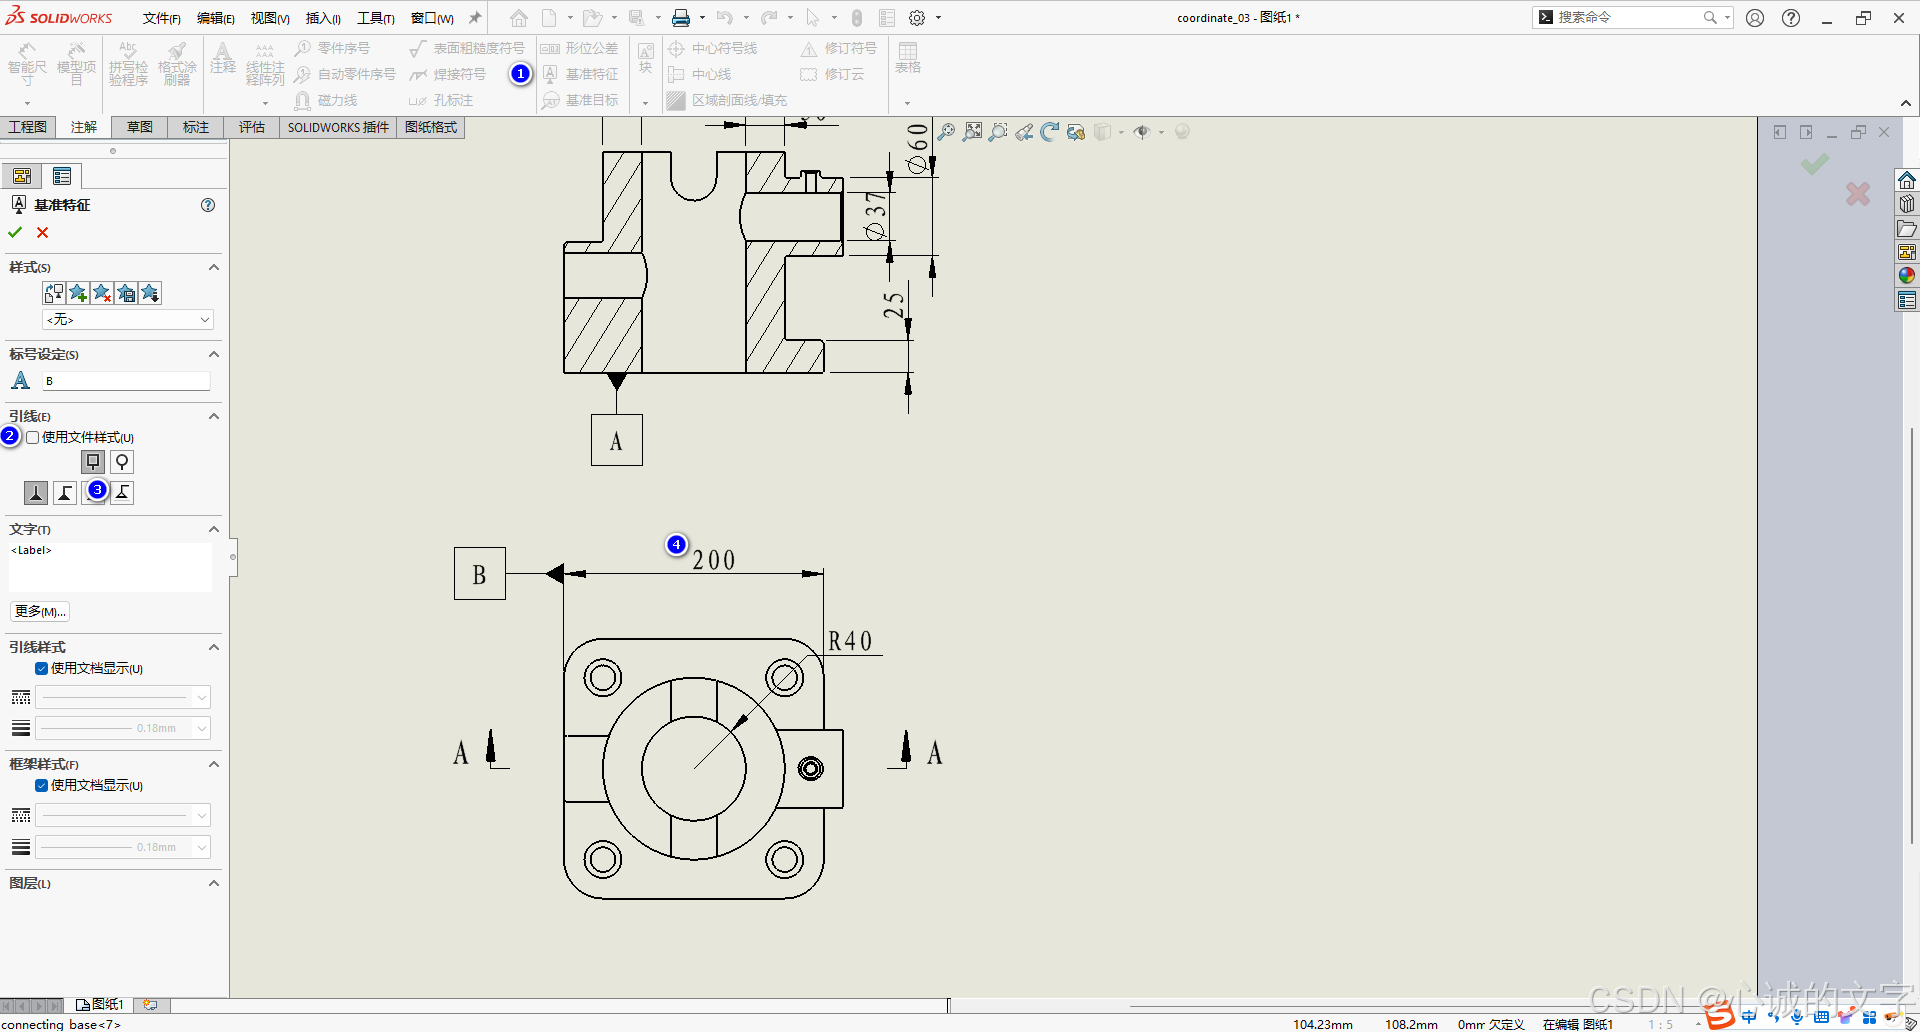The width and height of the screenshot is (1920, 1032).
Task: Click the 表面粗糙度符号 tool
Action: (467, 48)
